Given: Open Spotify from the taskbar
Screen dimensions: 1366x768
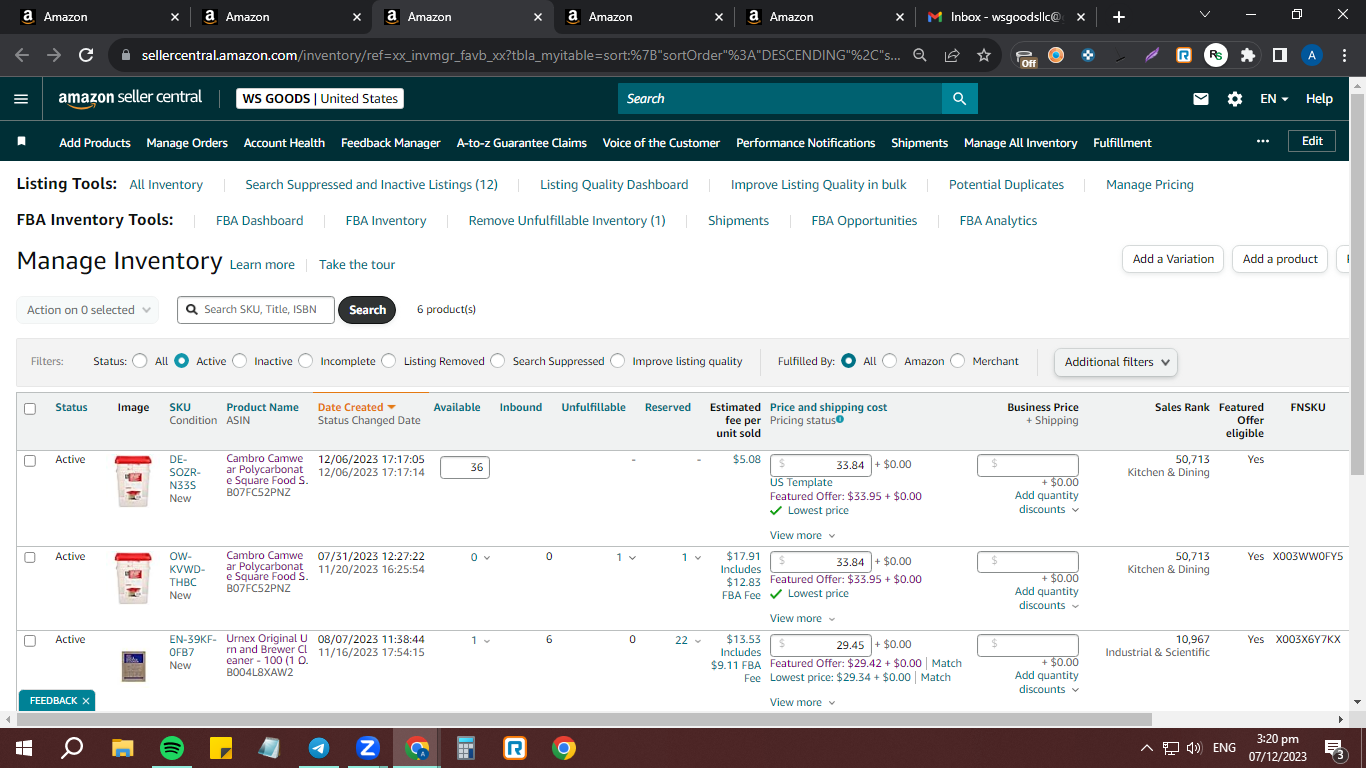Looking at the screenshot, I should 172,748.
